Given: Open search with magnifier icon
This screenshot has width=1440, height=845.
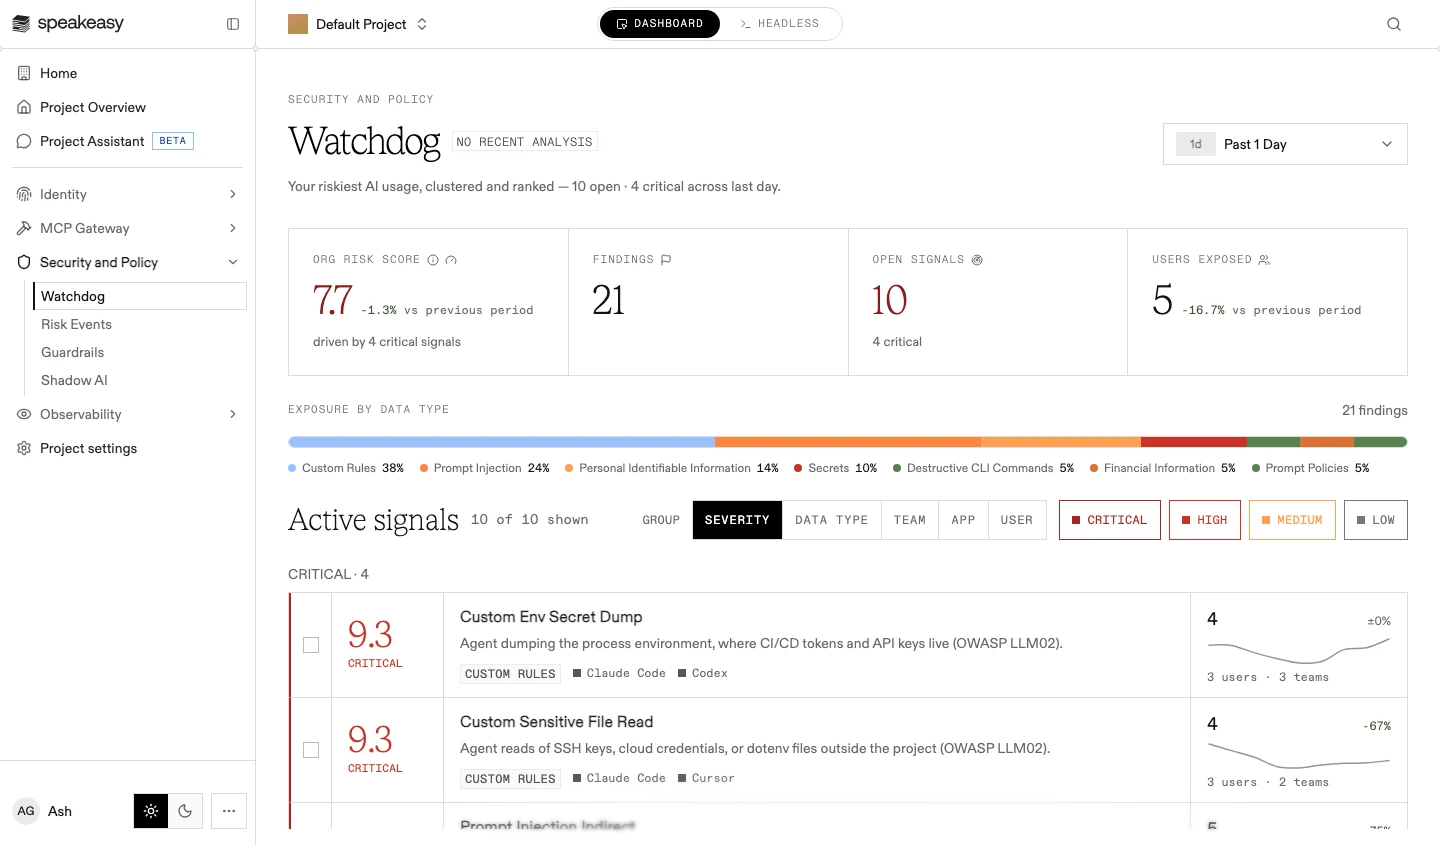Looking at the screenshot, I should (1394, 24).
